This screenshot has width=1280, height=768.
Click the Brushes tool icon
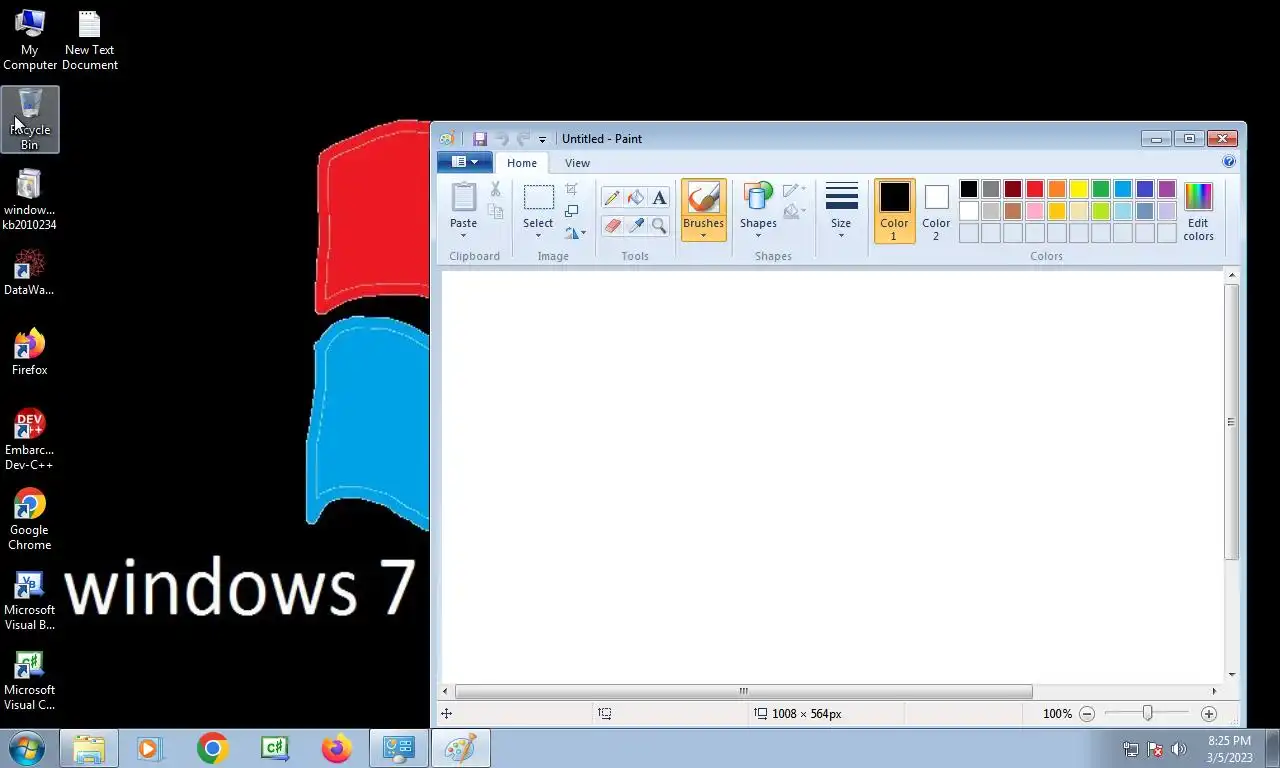point(703,197)
